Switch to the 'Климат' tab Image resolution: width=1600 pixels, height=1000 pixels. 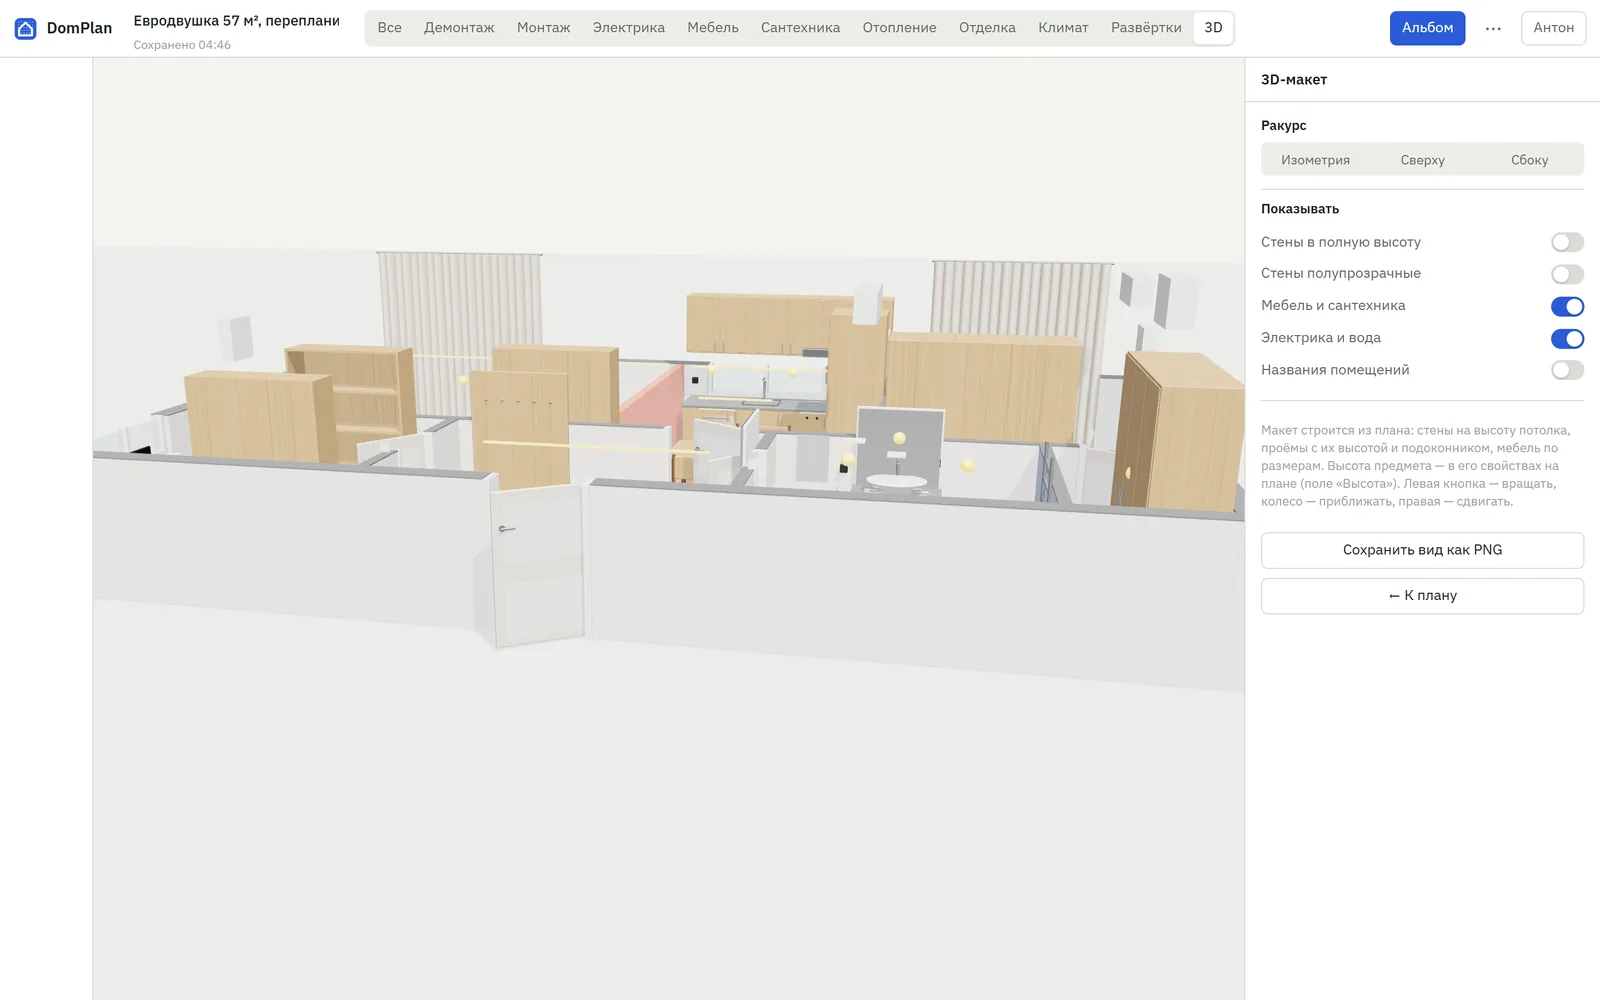click(1063, 28)
